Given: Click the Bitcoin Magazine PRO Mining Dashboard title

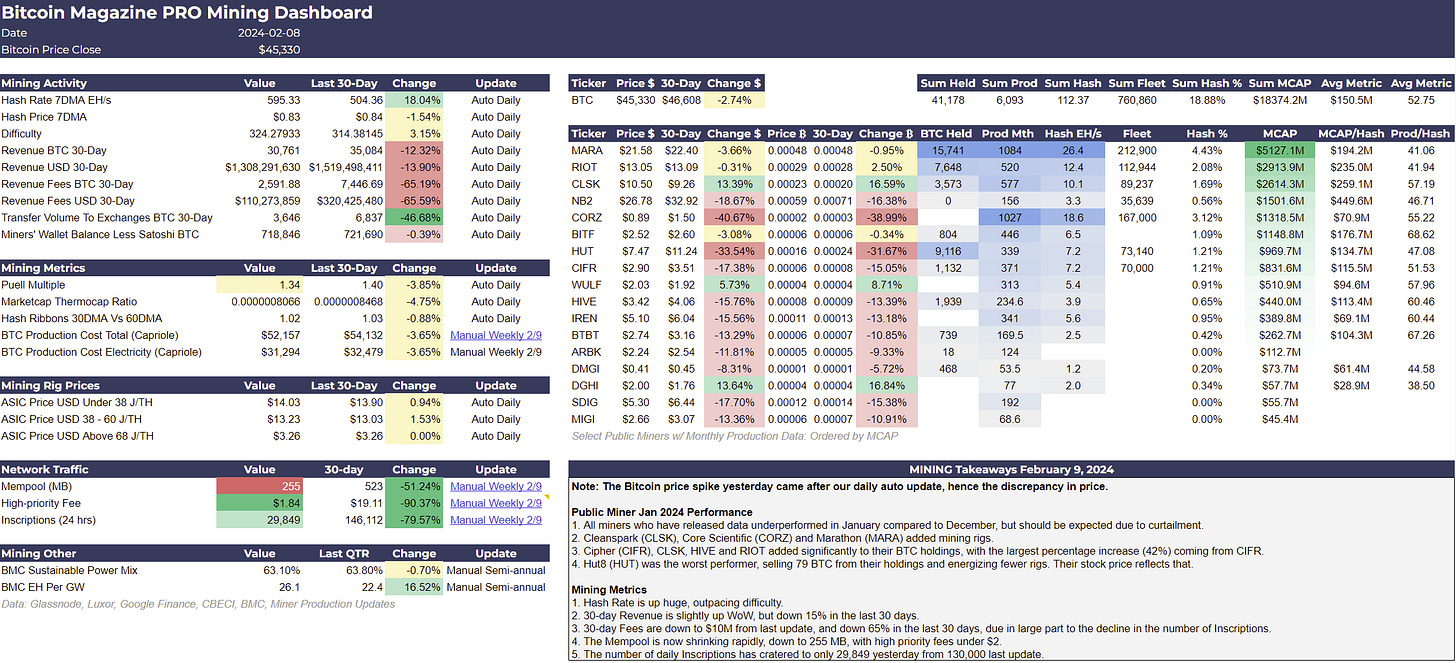Looking at the screenshot, I should tap(187, 13).
